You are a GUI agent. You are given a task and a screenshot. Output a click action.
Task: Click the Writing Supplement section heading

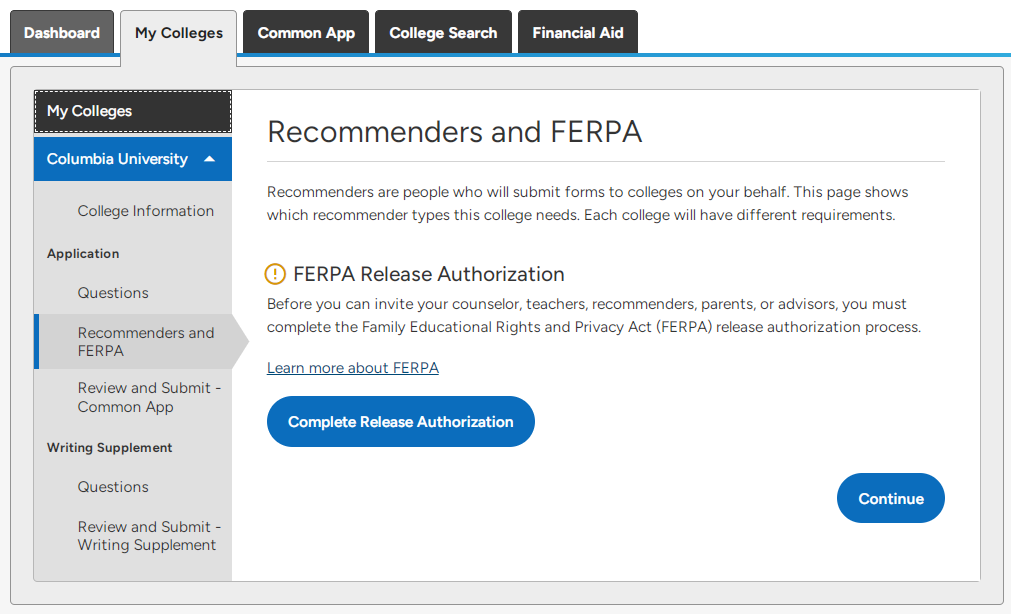pos(110,448)
